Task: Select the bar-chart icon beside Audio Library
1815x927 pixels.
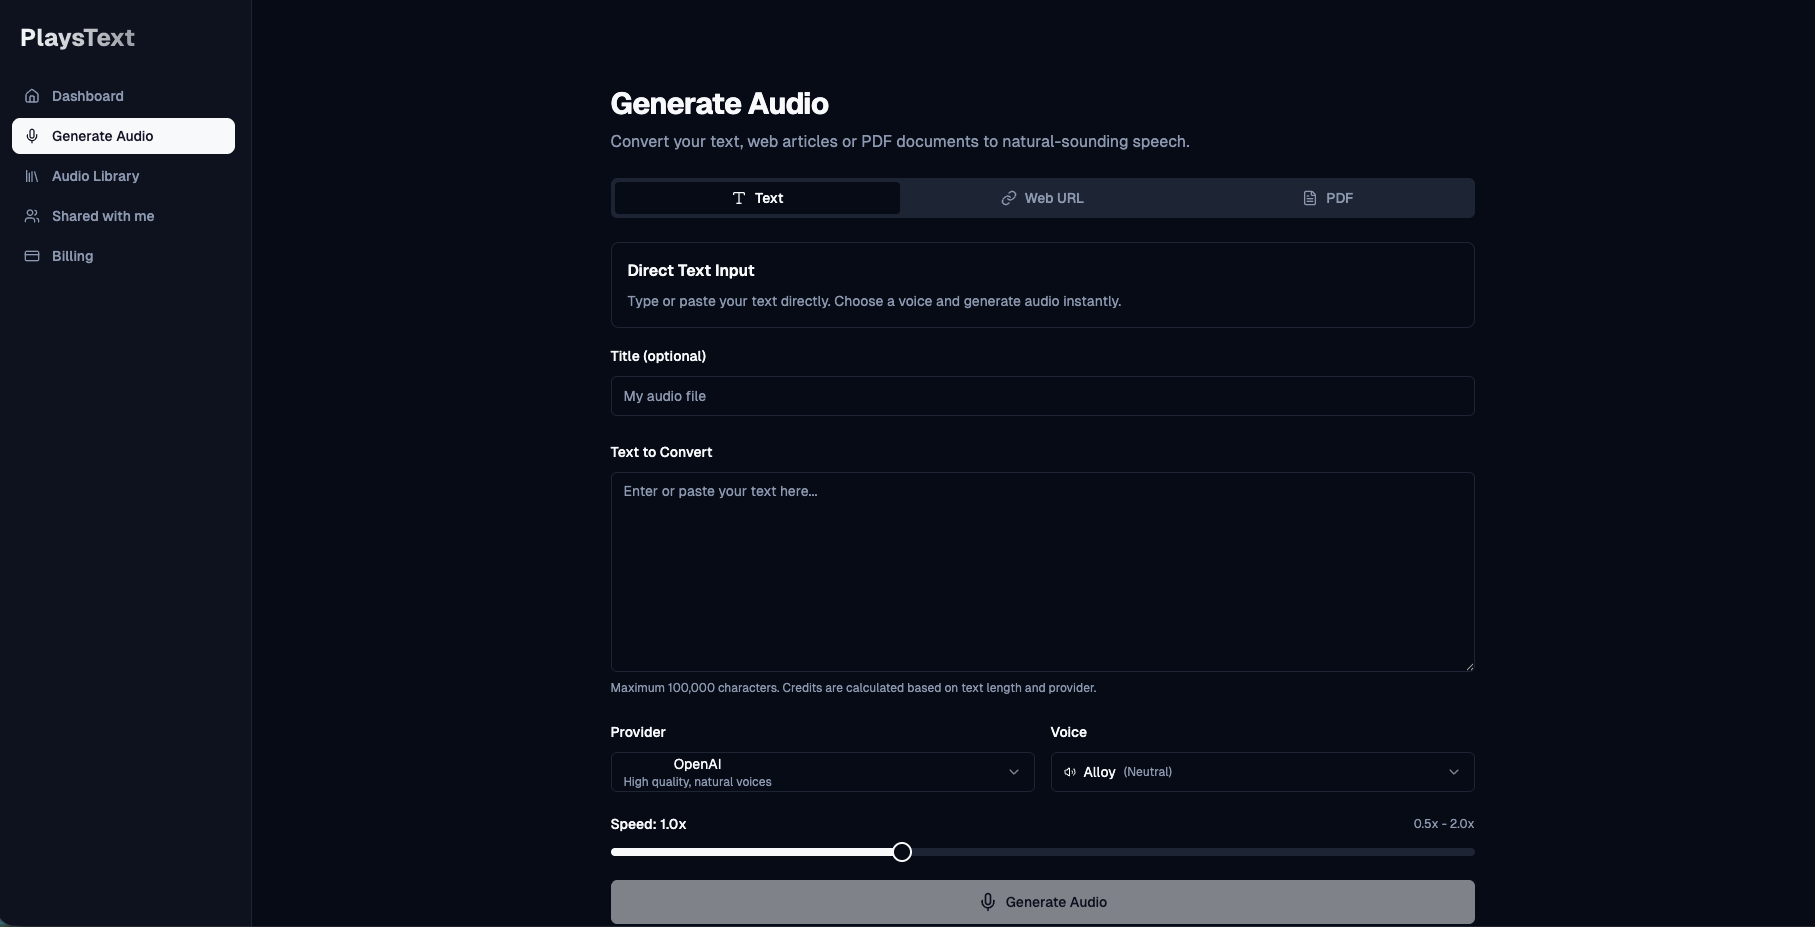Action: coord(30,176)
